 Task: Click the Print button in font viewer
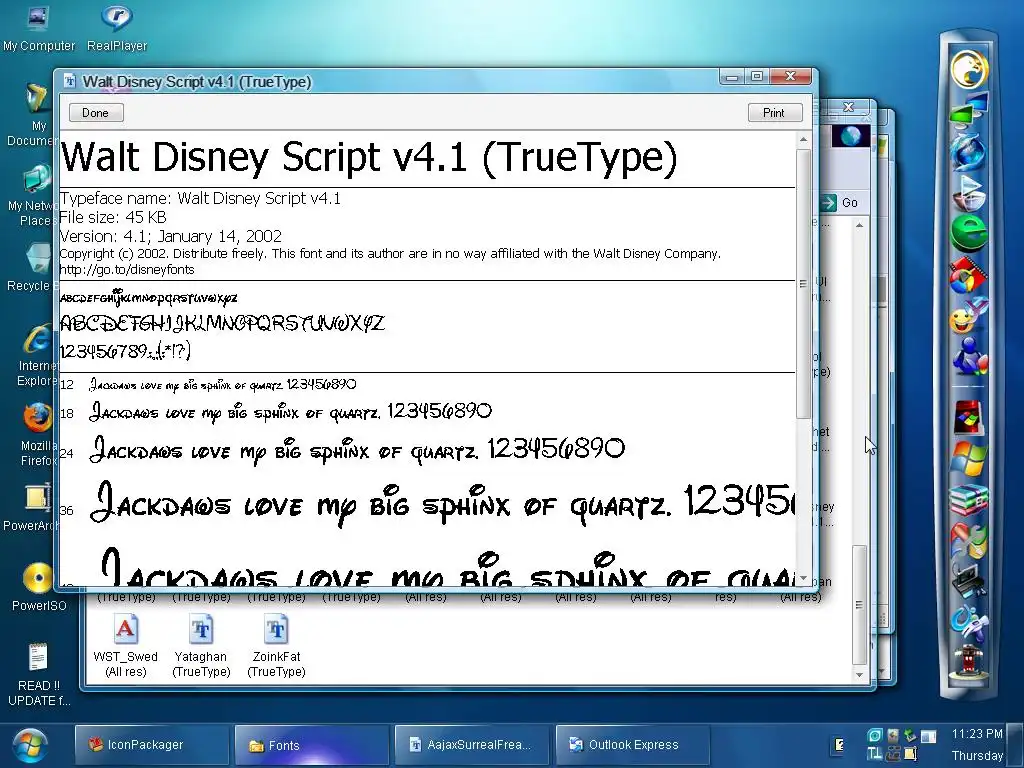pos(775,112)
